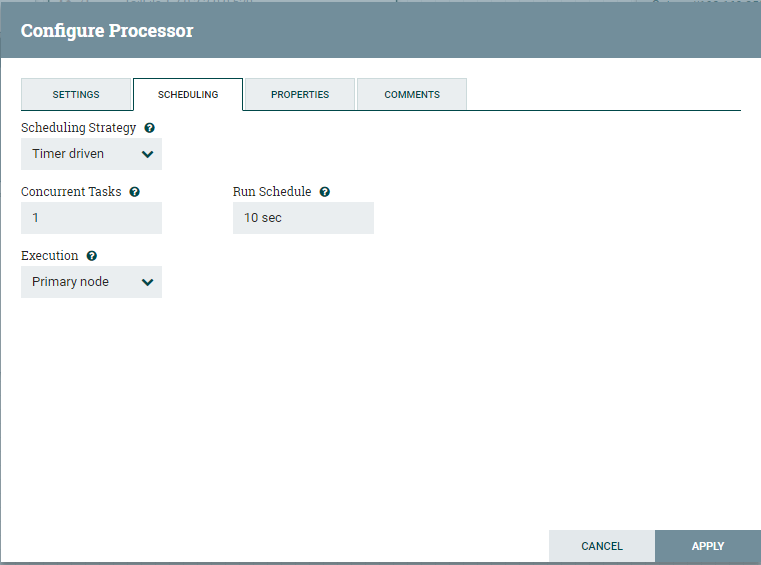
Task: Focus the Concurrent Tasks input field
Action: click(91, 218)
